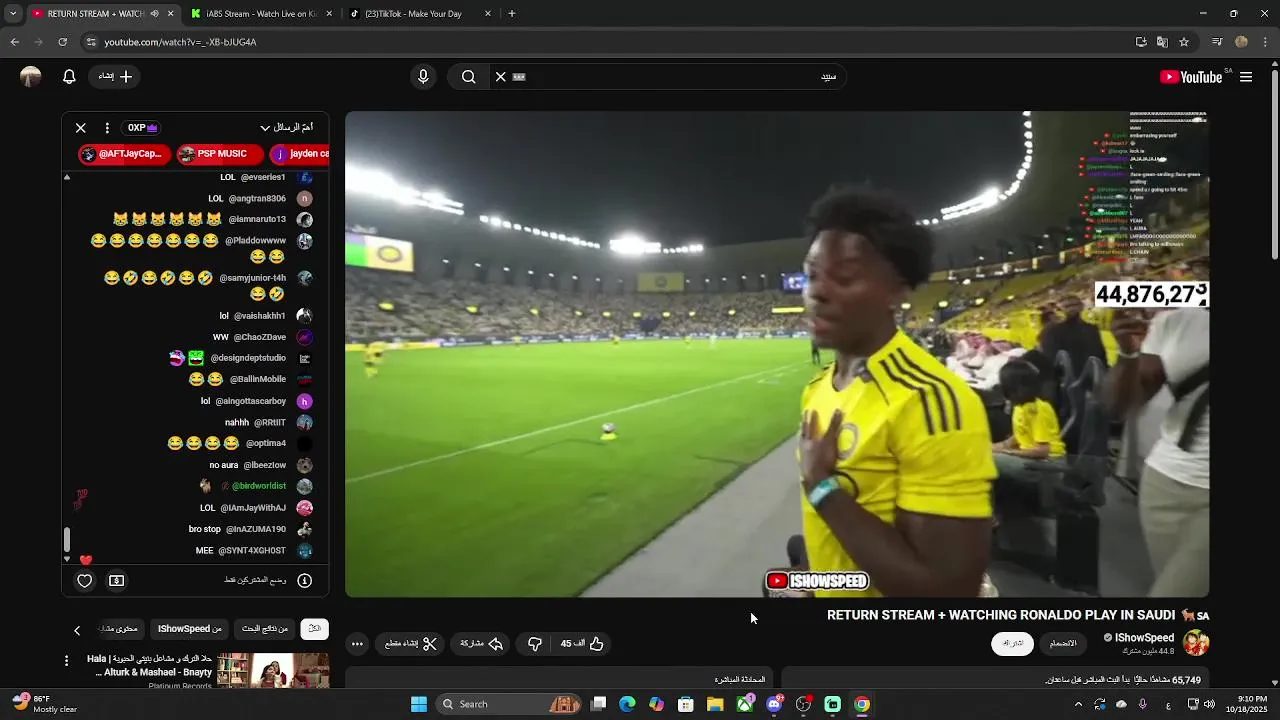Create a clip with scissors button

(411, 644)
